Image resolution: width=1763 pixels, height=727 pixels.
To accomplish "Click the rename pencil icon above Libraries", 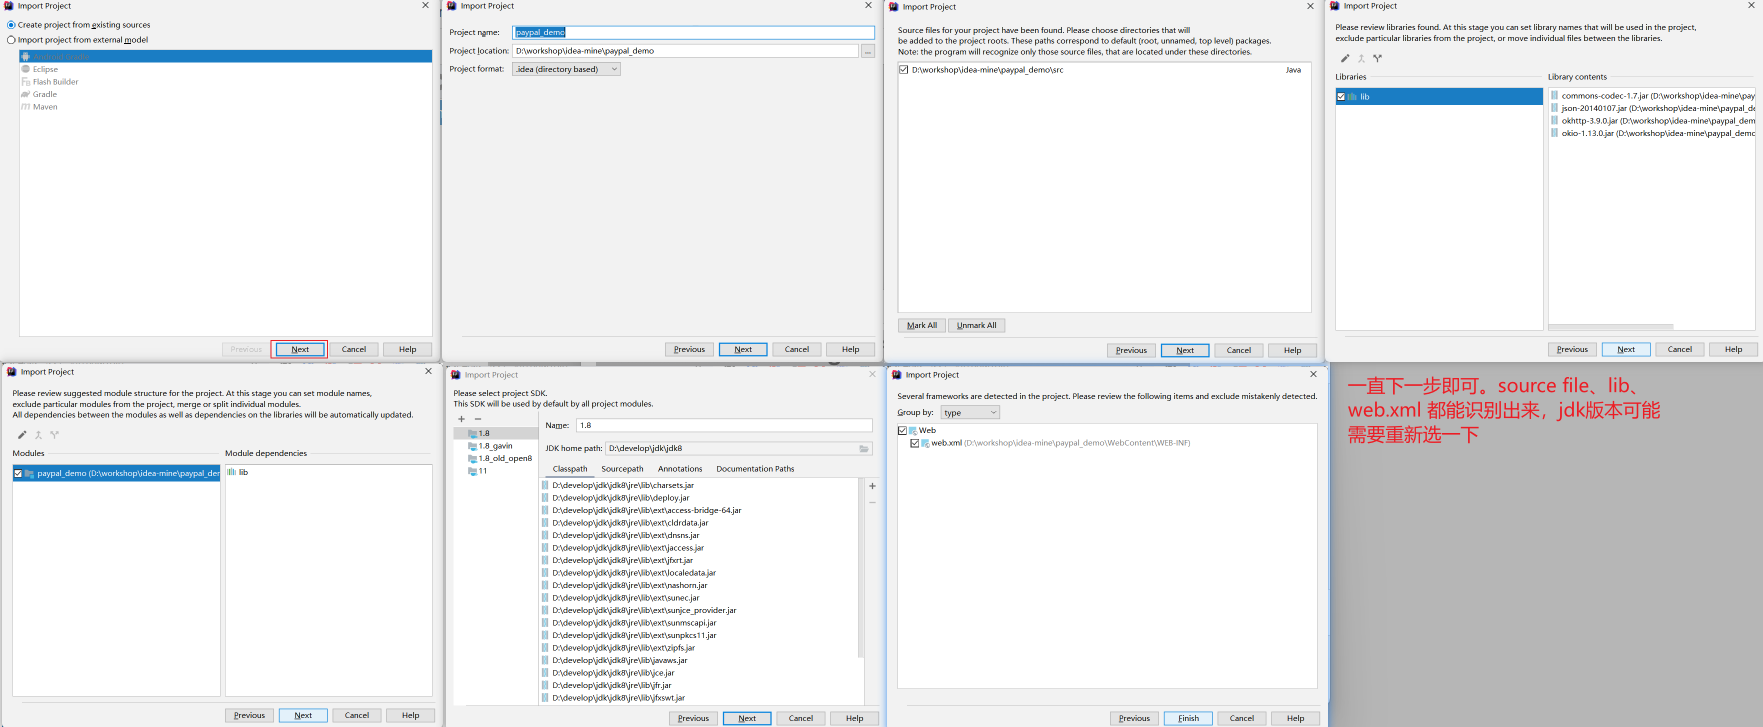I will (1345, 59).
